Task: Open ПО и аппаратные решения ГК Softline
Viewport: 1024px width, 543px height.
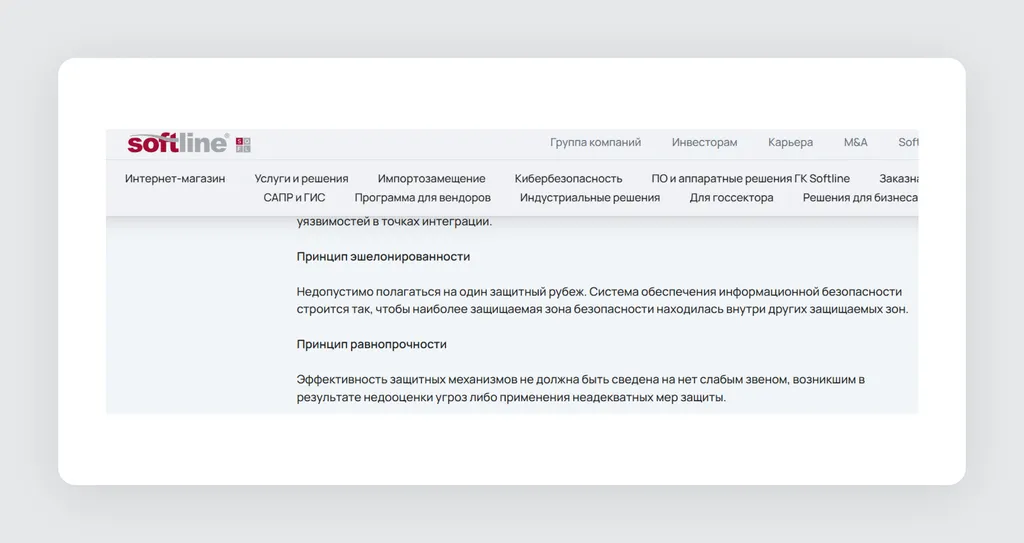Action: (750, 178)
